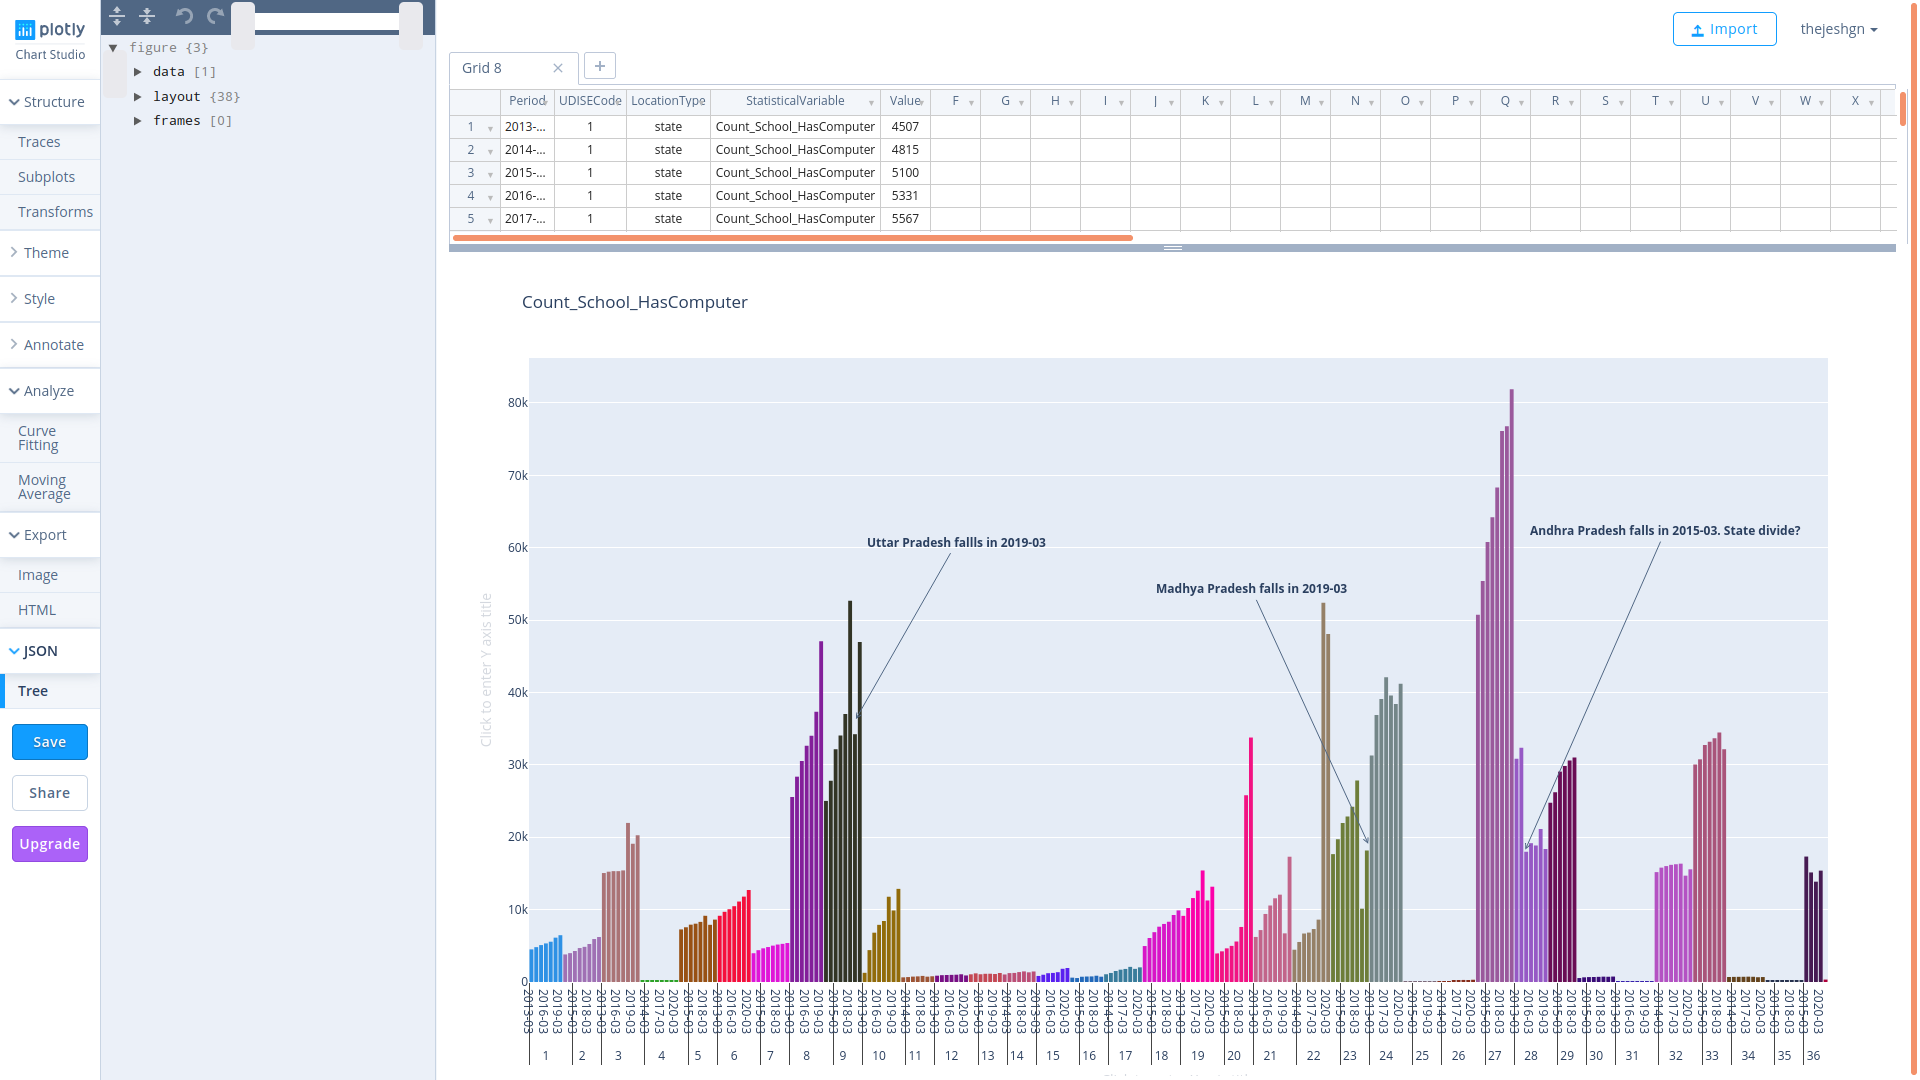The image size is (1920, 1080).
Task: Open the Import panel
Action: [1724, 28]
